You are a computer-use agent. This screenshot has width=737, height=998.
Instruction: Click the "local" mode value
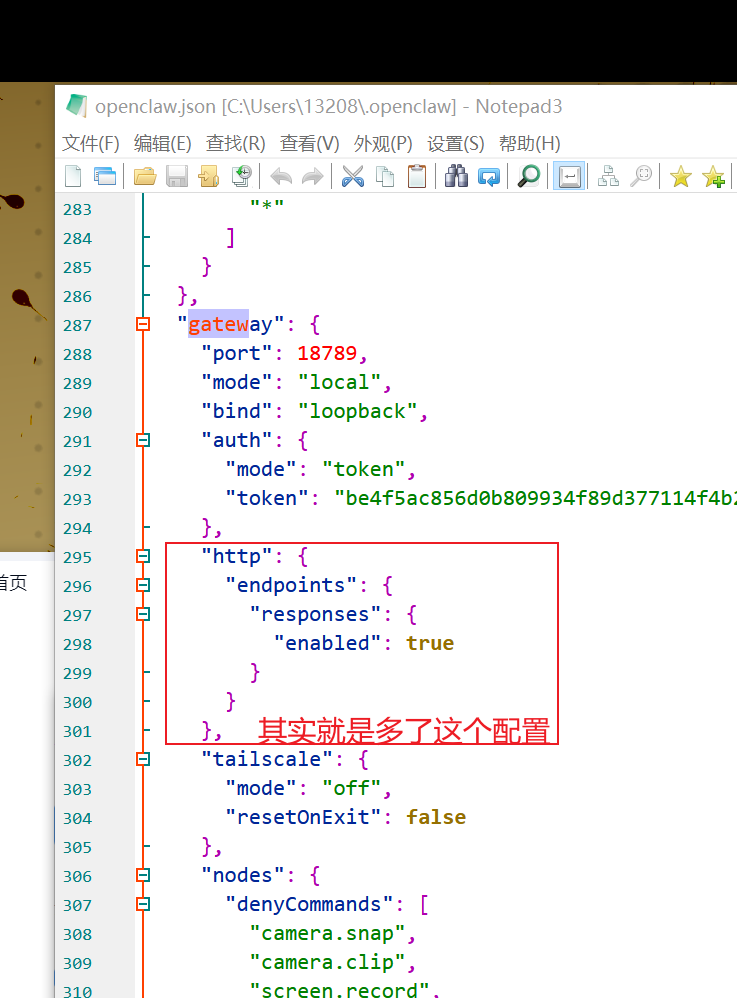[339, 383]
